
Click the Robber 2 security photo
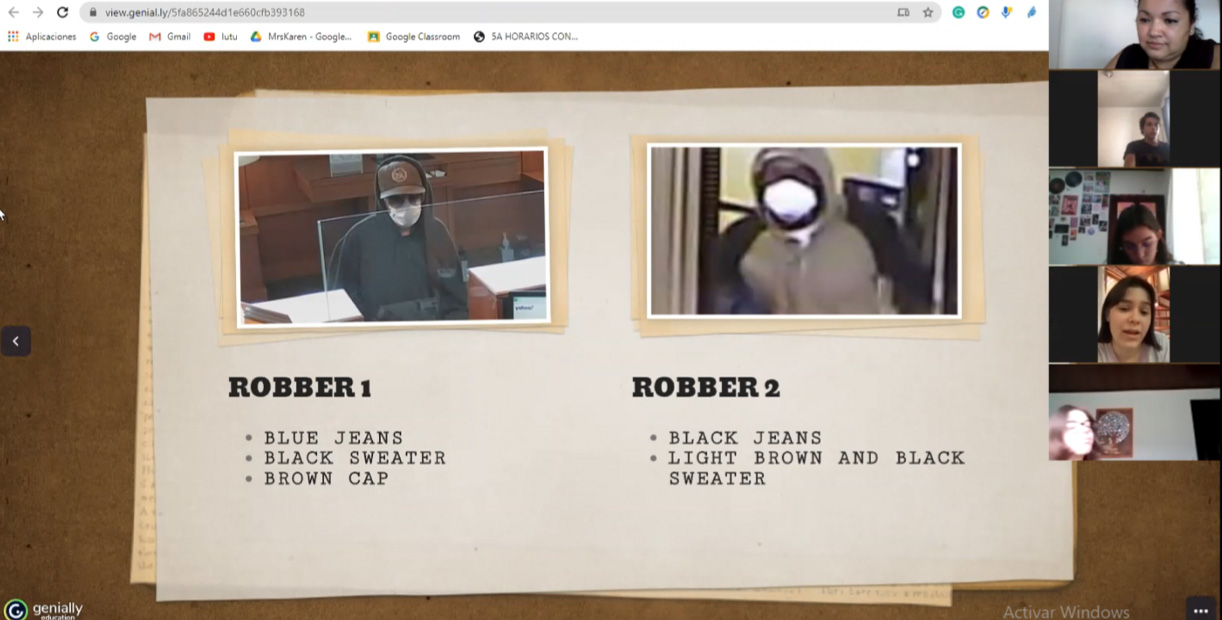[804, 231]
